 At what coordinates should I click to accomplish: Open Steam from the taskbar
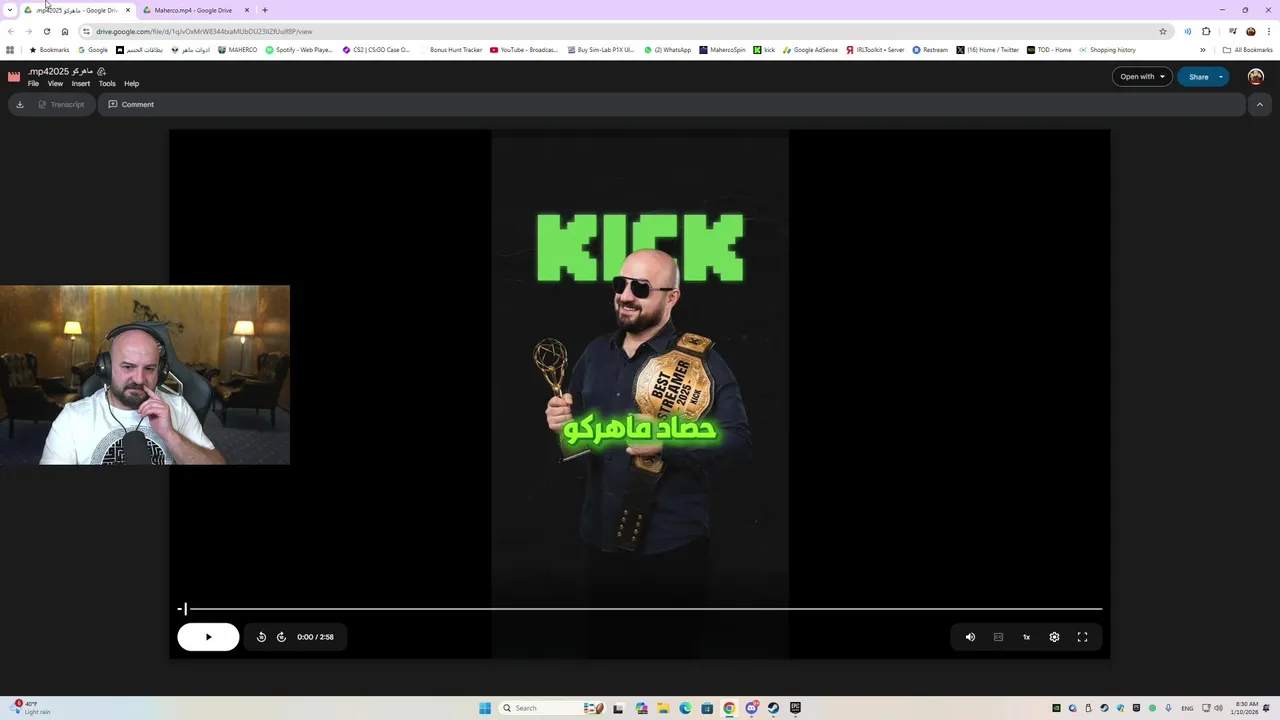coord(773,708)
